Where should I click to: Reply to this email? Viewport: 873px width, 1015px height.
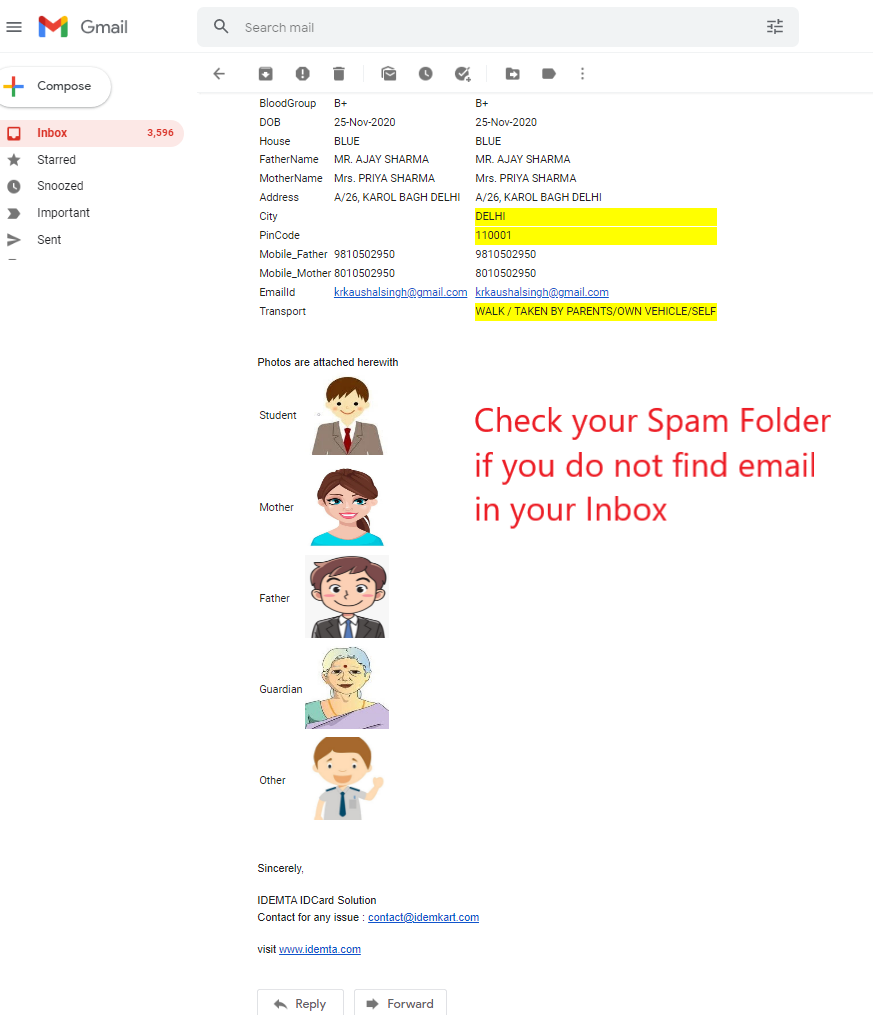coord(300,1003)
